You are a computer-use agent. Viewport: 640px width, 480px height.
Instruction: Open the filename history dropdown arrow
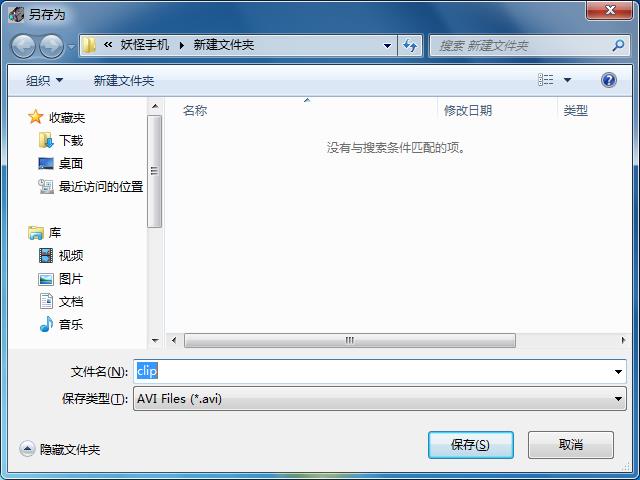618,371
